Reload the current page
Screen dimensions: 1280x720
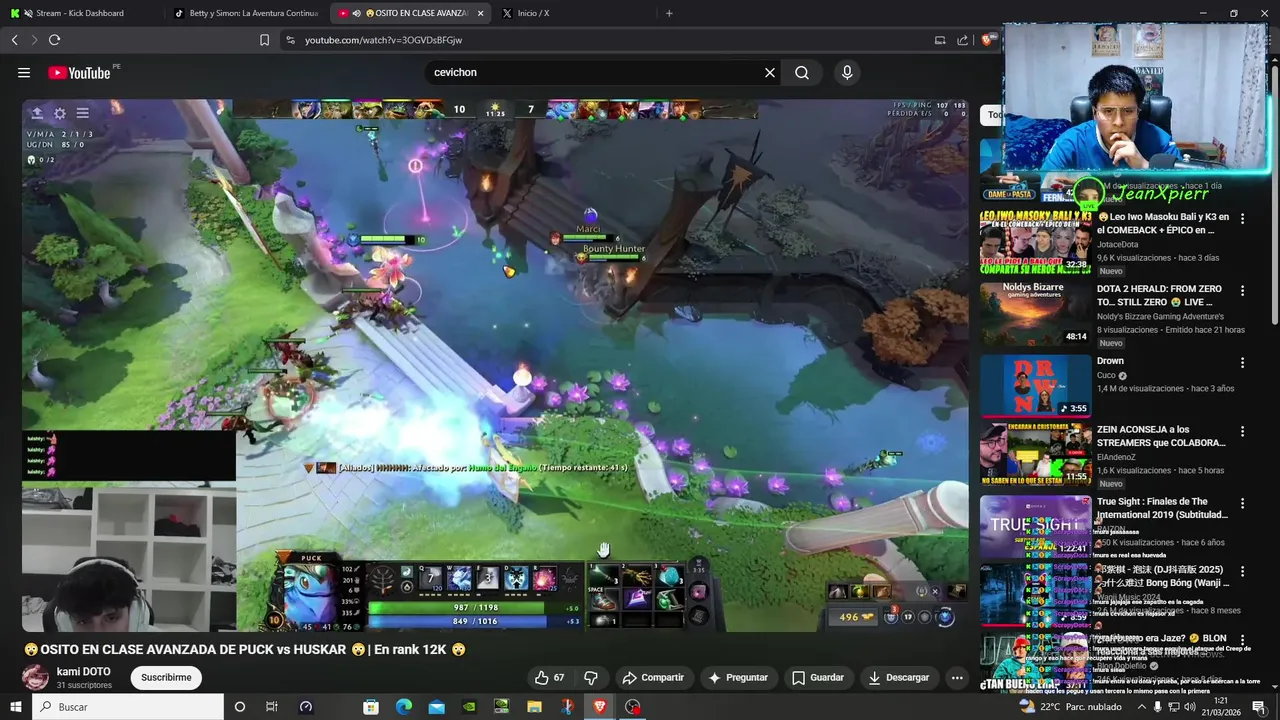pos(54,40)
